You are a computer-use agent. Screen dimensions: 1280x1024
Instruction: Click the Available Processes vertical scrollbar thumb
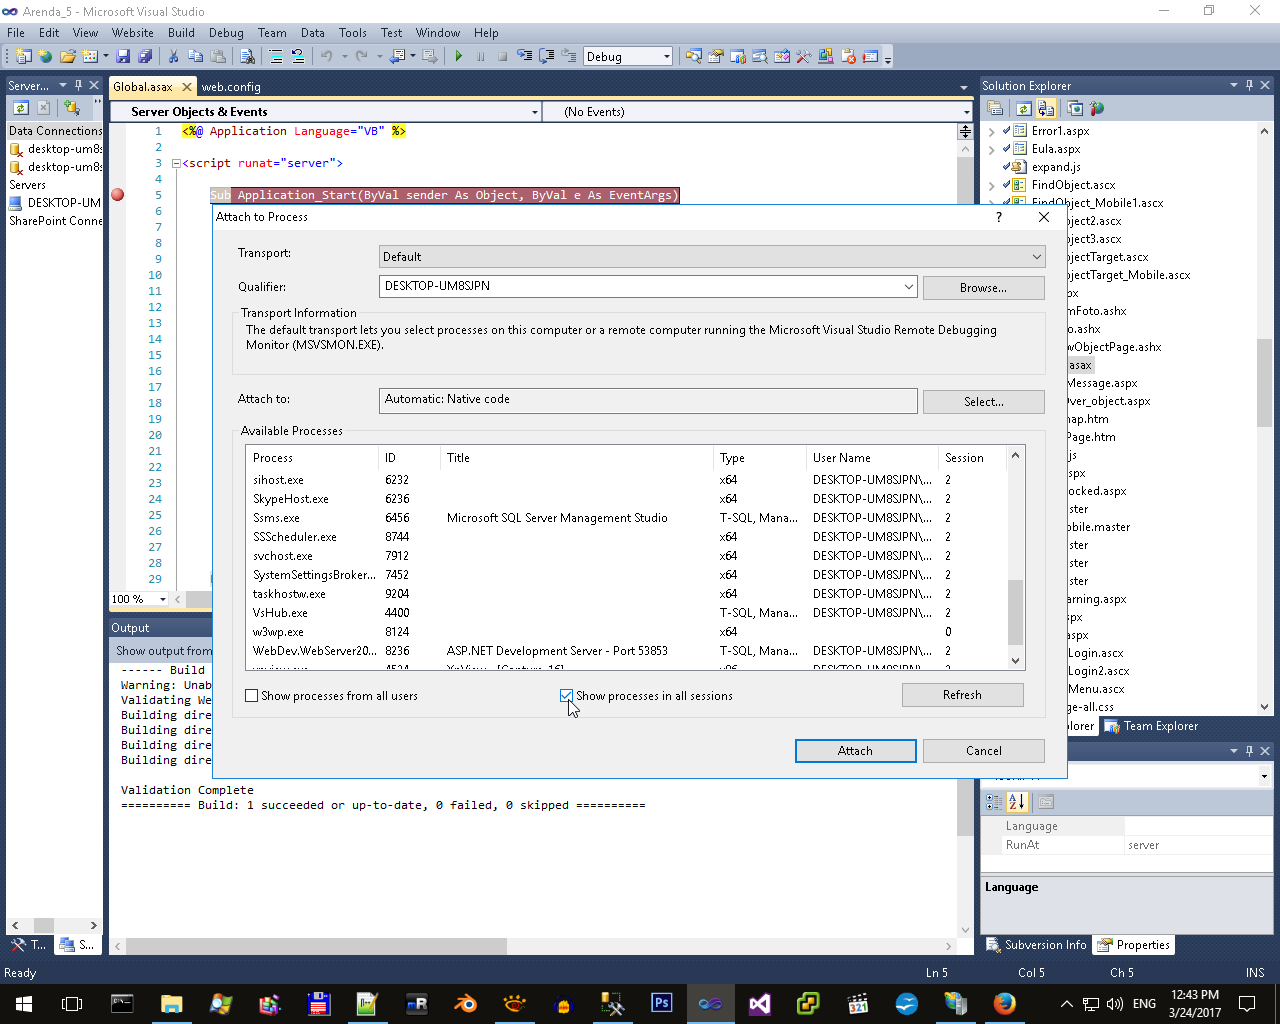pyautogui.click(x=1016, y=612)
